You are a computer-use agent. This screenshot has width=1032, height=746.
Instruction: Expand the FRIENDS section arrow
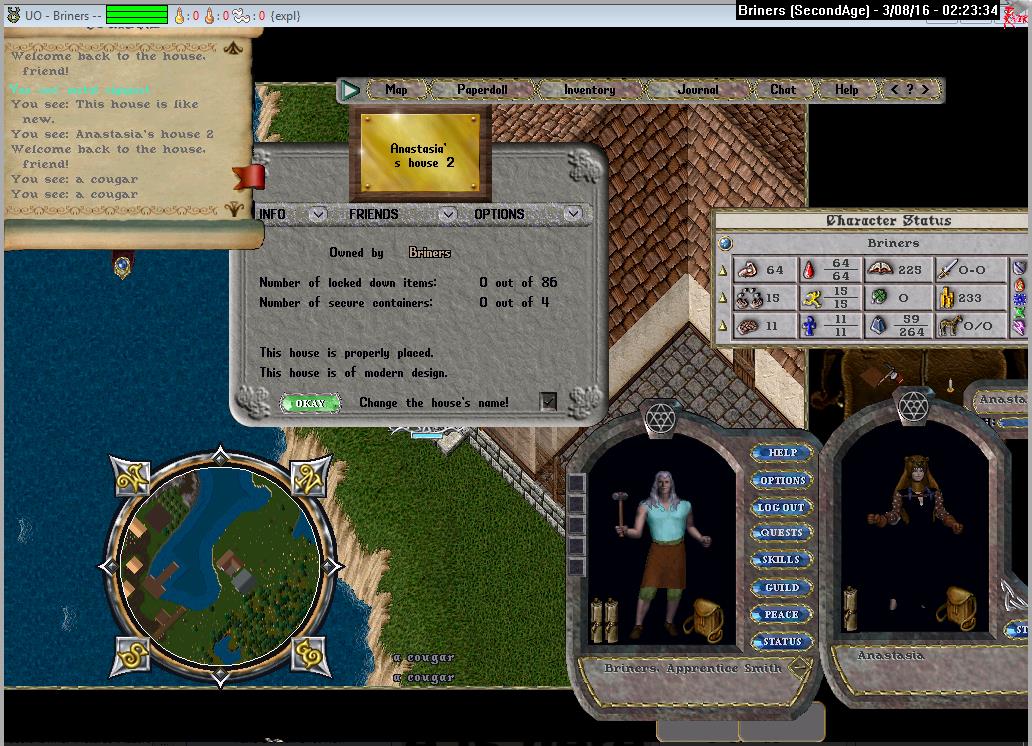(448, 214)
